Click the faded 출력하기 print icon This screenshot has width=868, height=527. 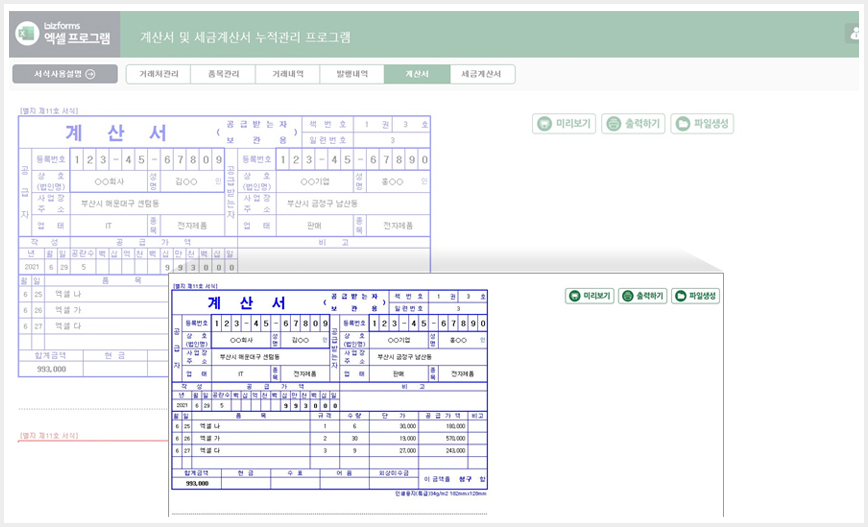pos(613,123)
